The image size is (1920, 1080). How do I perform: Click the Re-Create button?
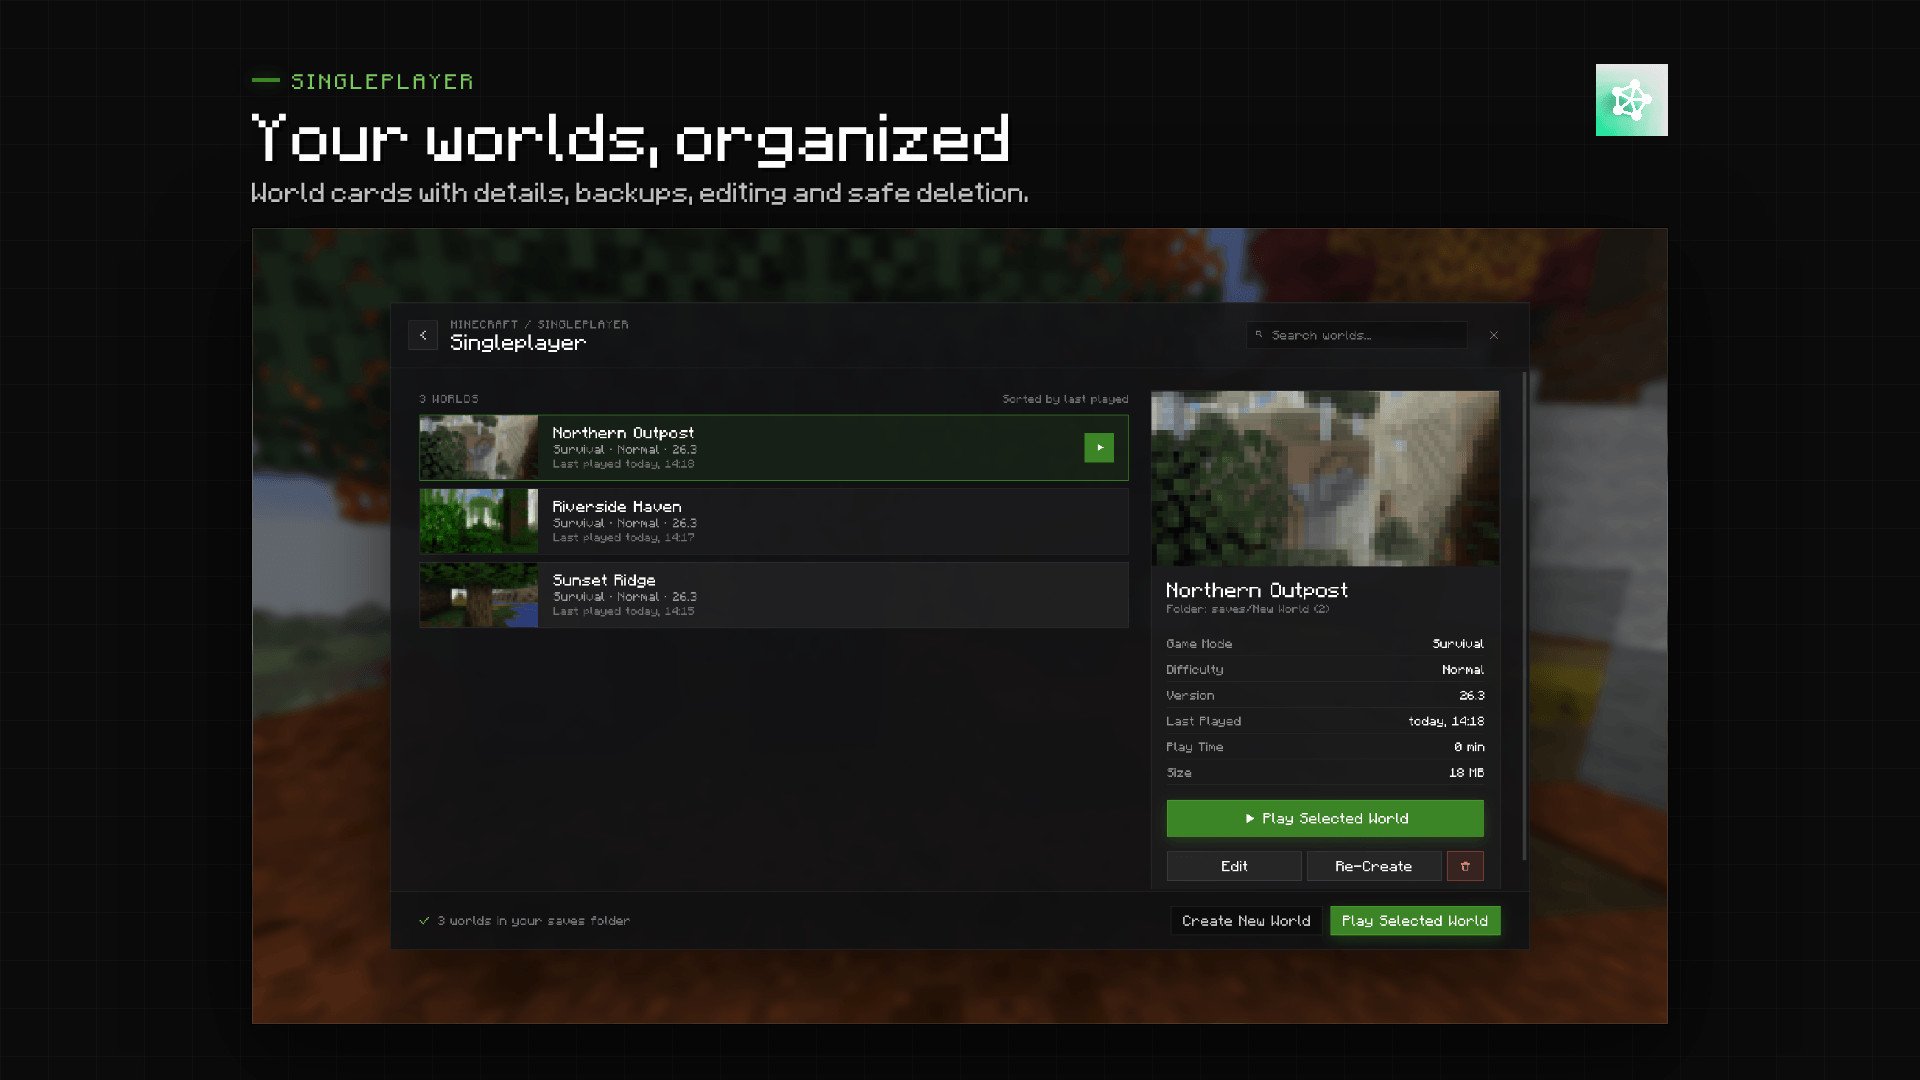tap(1374, 866)
